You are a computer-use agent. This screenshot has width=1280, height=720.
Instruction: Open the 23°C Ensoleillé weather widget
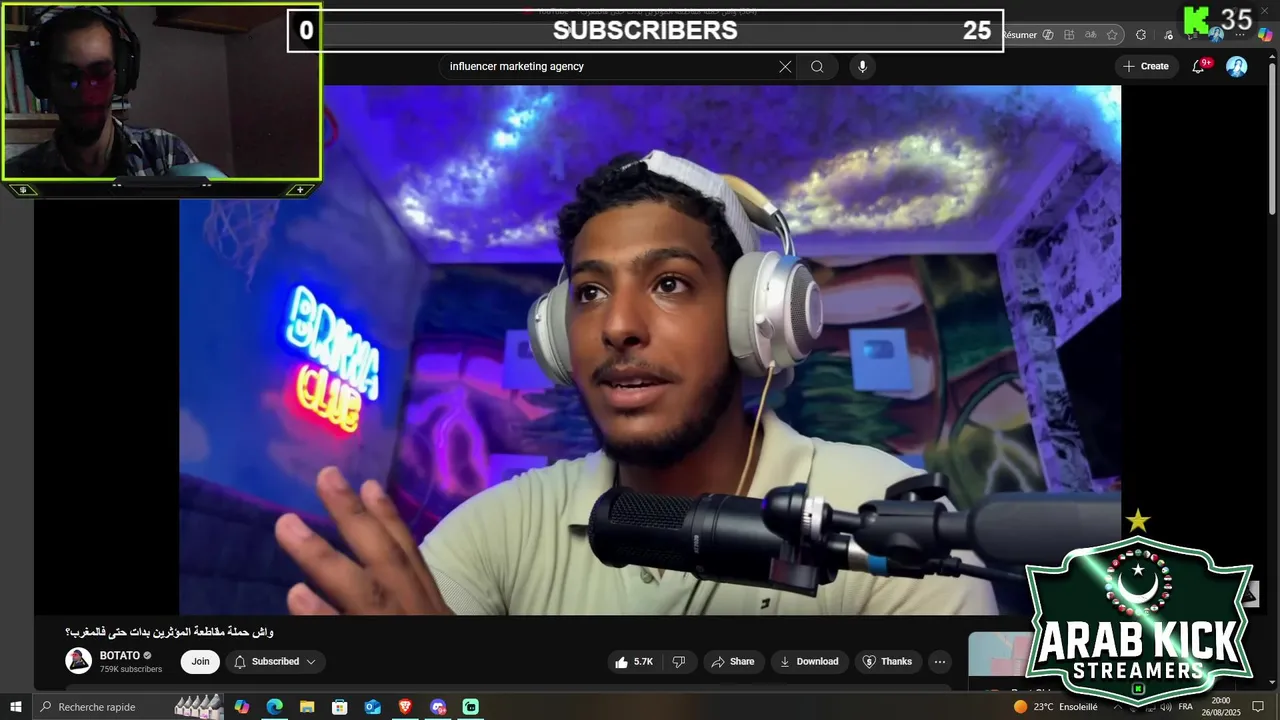pos(1055,707)
